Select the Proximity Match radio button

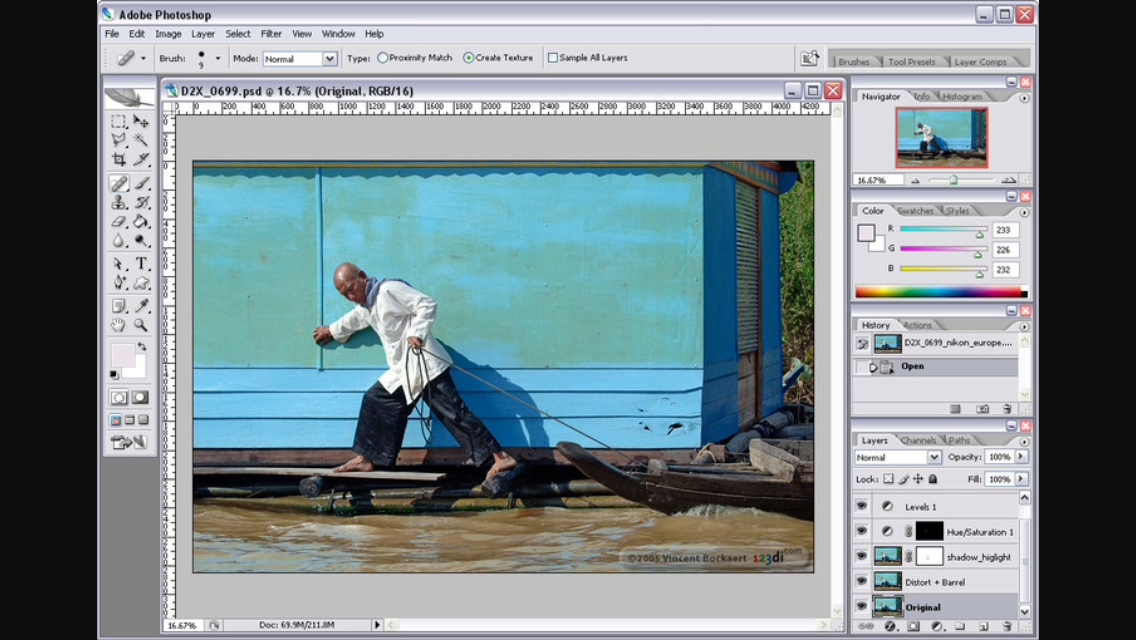point(383,58)
